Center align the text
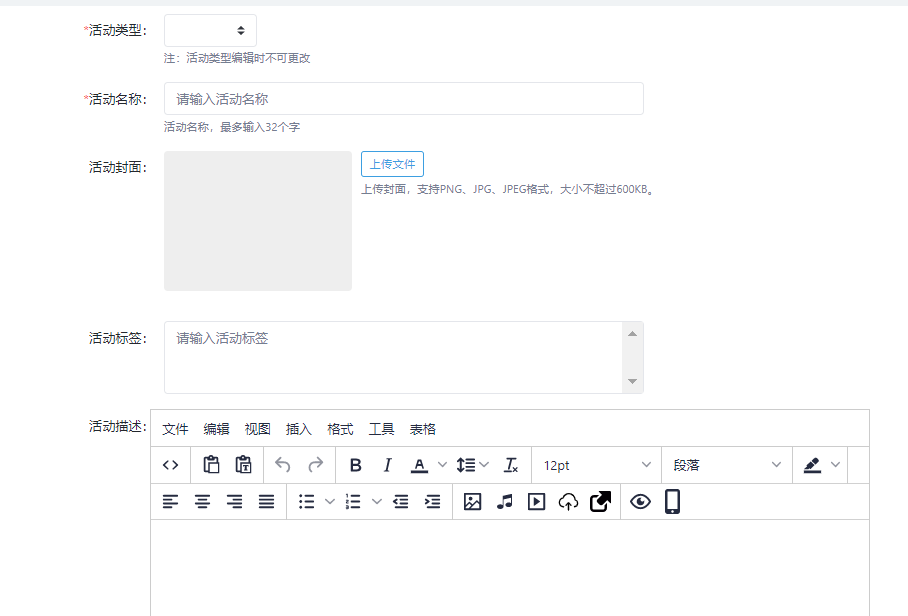Image resolution: width=908 pixels, height=616 pixels. click(202, 501)
